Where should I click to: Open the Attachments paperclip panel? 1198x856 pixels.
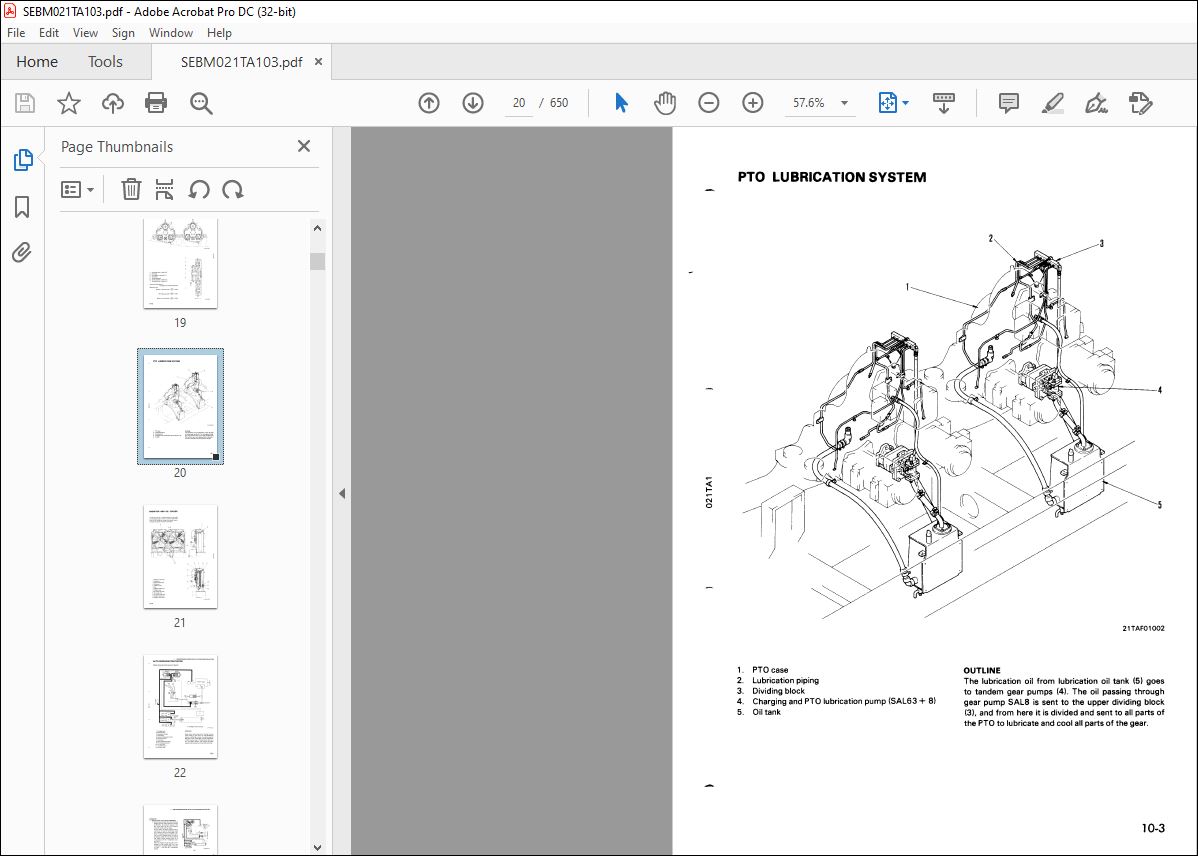[22, 252]
